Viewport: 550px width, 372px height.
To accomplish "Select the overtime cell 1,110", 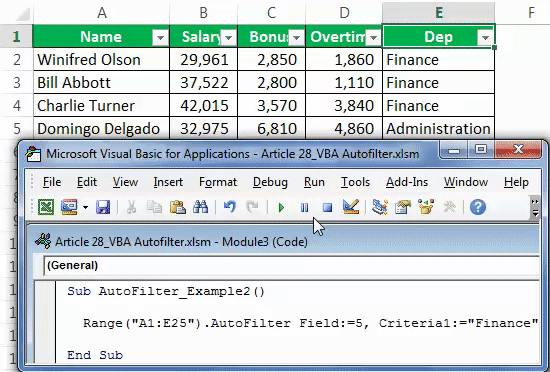I will tap(344, 83).
